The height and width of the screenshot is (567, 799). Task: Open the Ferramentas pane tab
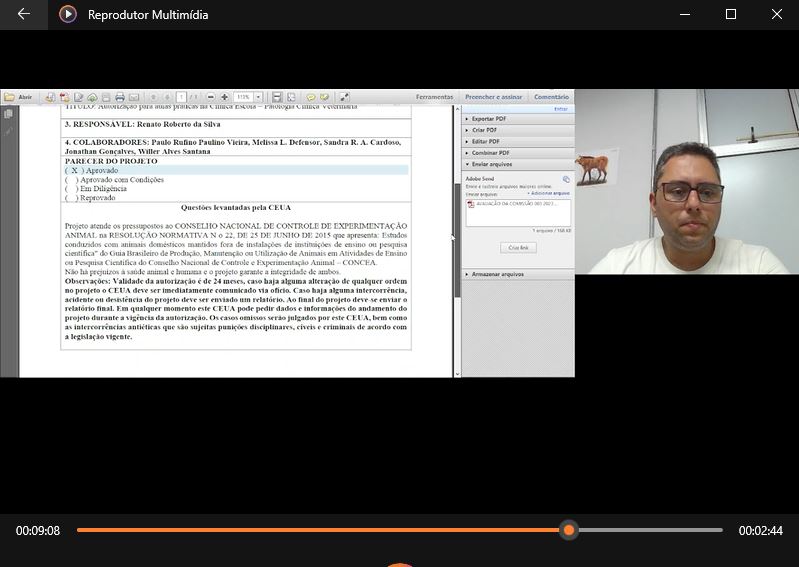[434, 97]
